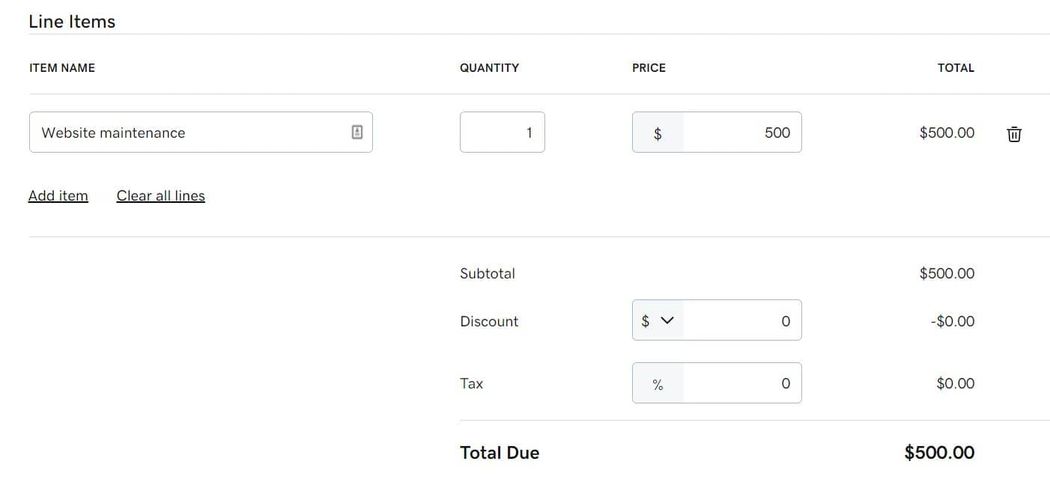Click the TOTAL column header
This screenshot has width=1050, height=488.
tap(956, 68)
